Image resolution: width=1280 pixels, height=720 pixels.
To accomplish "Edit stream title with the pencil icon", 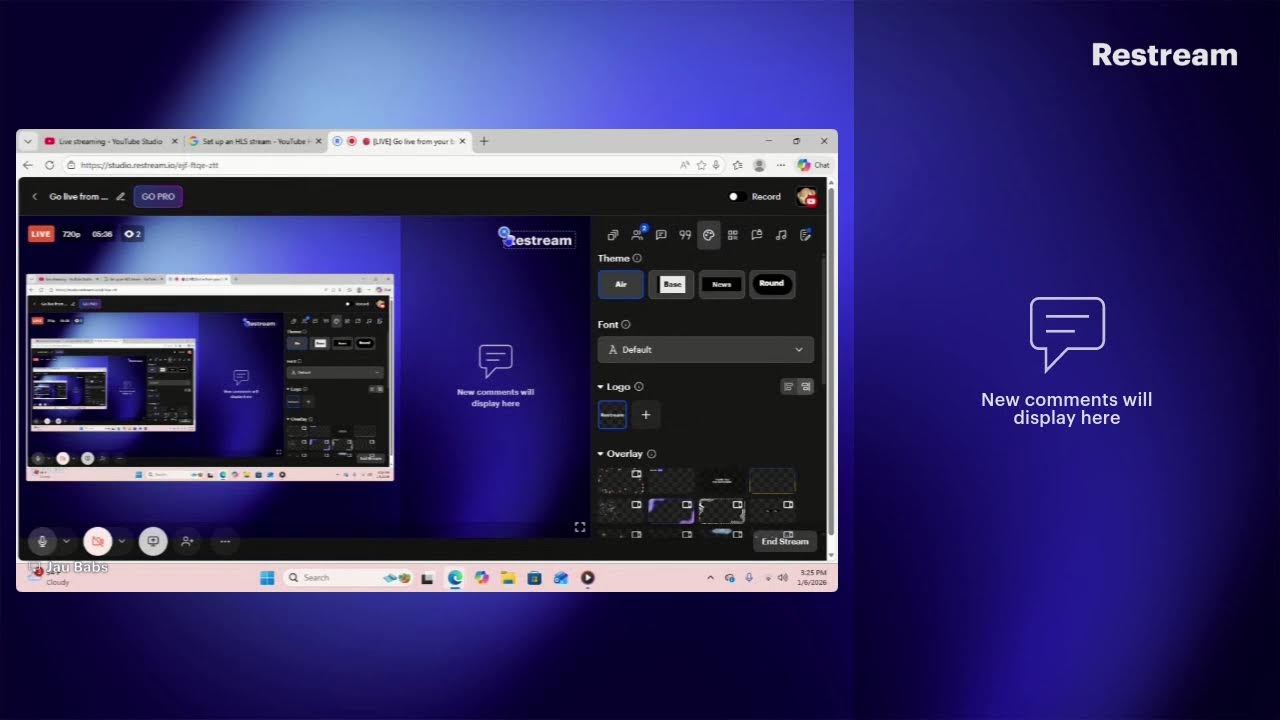I will [x=121, y=197].
